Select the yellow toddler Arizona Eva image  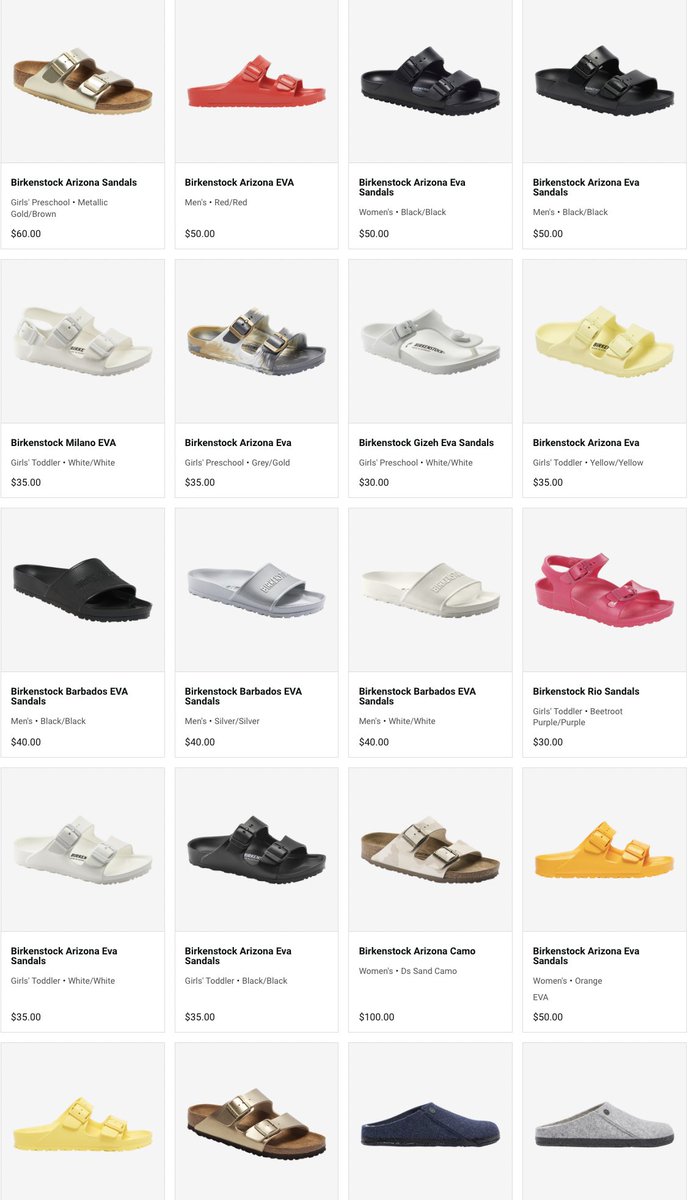click(x=604, y=341)
